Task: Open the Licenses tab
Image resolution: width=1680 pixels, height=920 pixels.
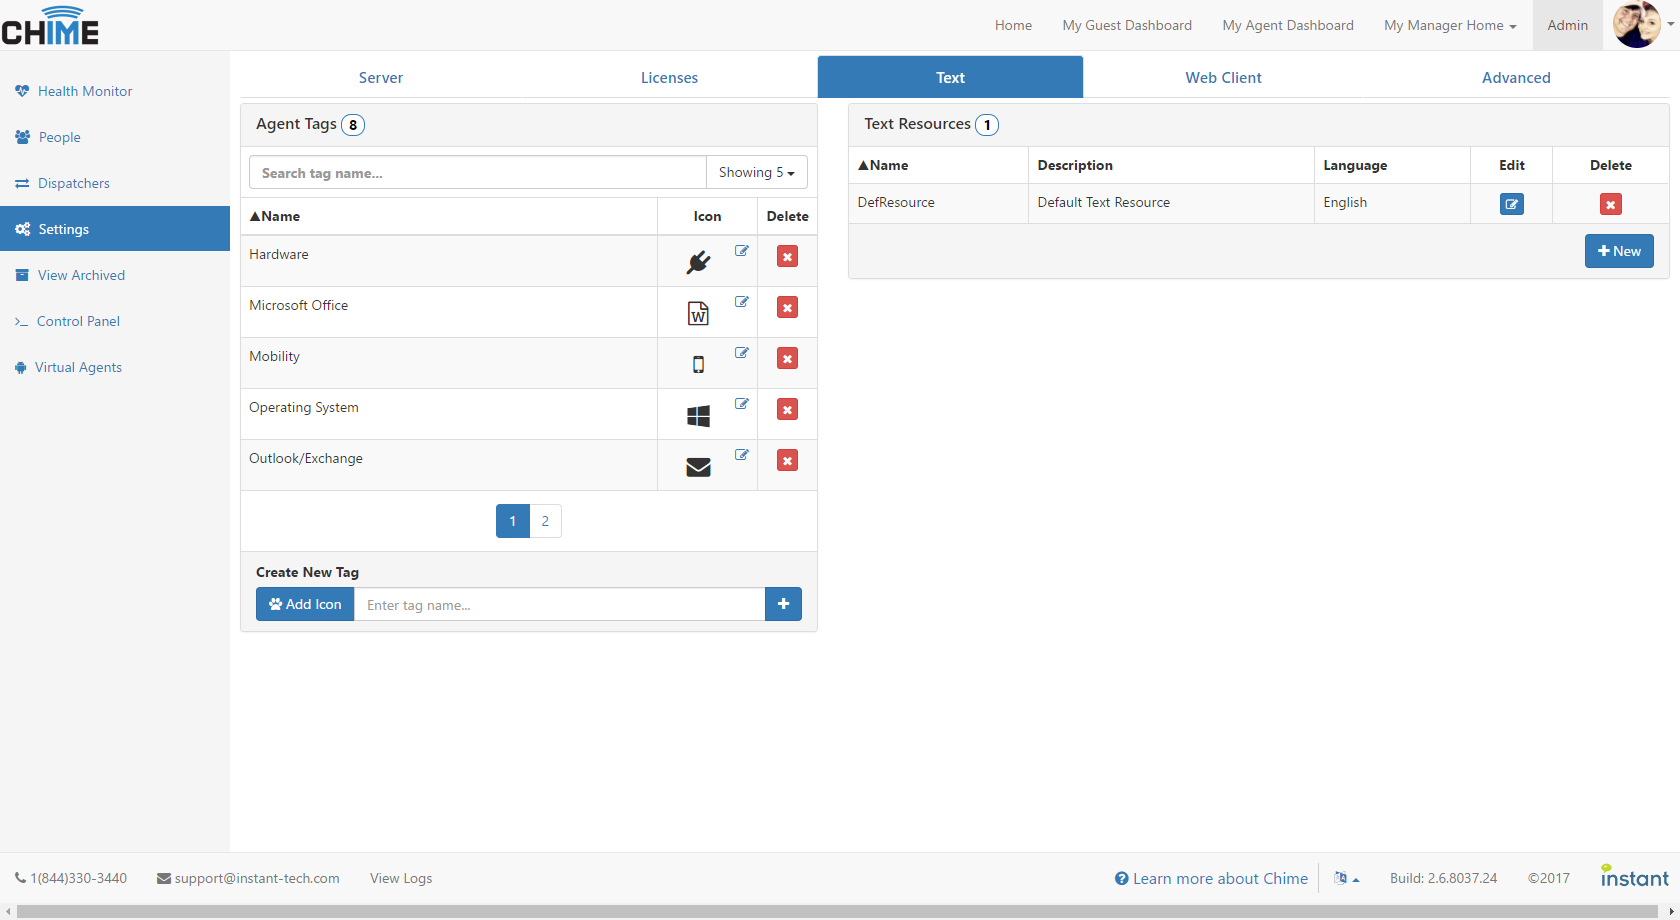Action: (x=669, y=77)
